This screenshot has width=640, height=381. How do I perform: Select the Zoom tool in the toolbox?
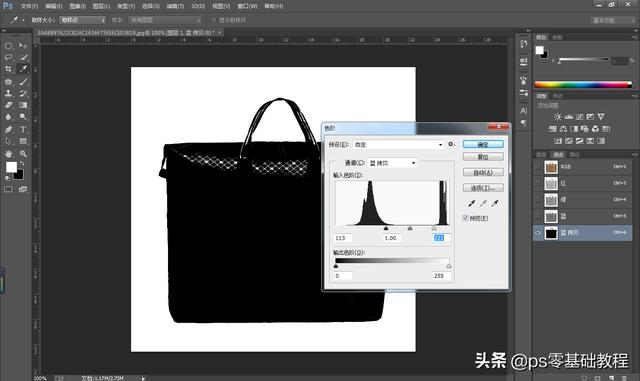point(23,154)
